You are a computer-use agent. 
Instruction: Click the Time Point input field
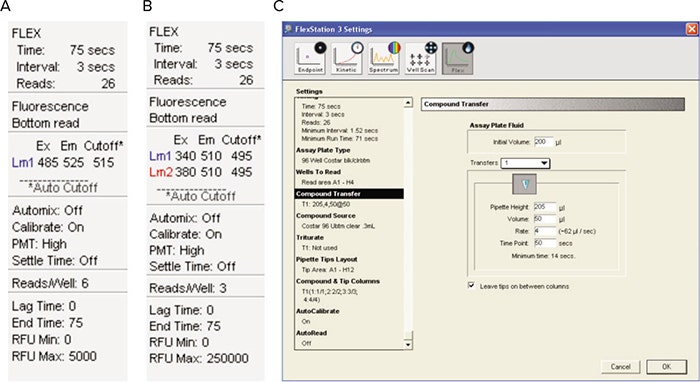(545, 243)
